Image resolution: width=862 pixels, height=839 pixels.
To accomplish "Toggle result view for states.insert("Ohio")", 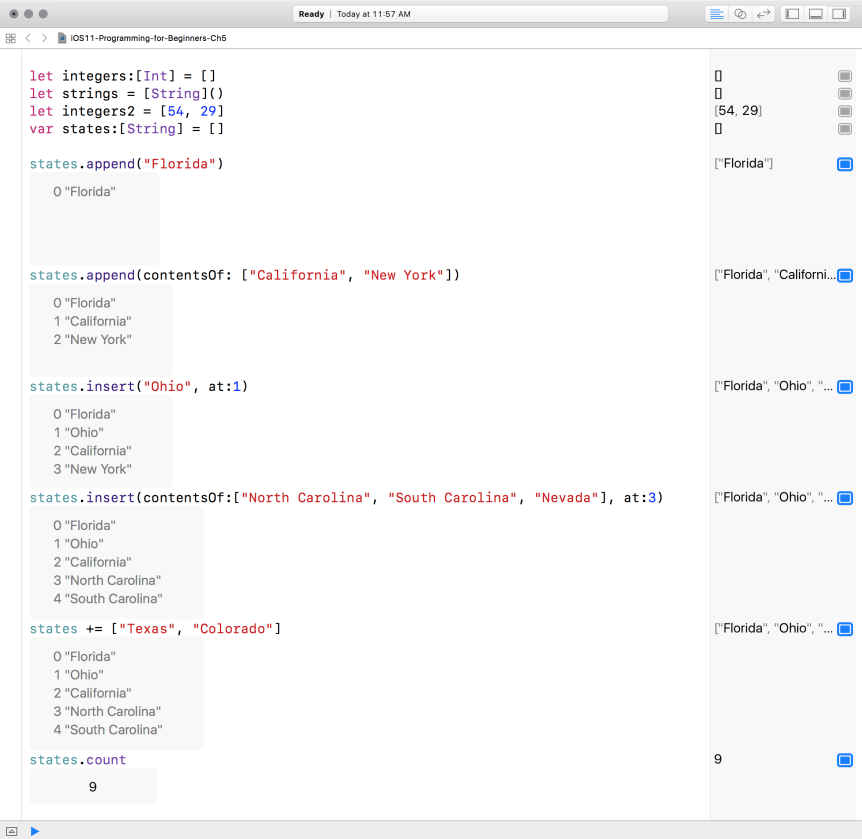I will 844,387.
